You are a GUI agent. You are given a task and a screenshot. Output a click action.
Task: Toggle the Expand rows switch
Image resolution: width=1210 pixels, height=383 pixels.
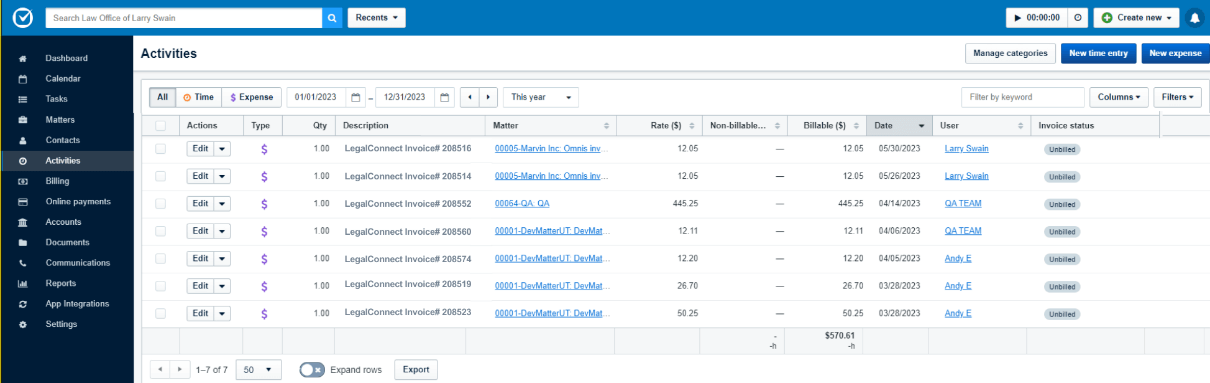[313, 370]
